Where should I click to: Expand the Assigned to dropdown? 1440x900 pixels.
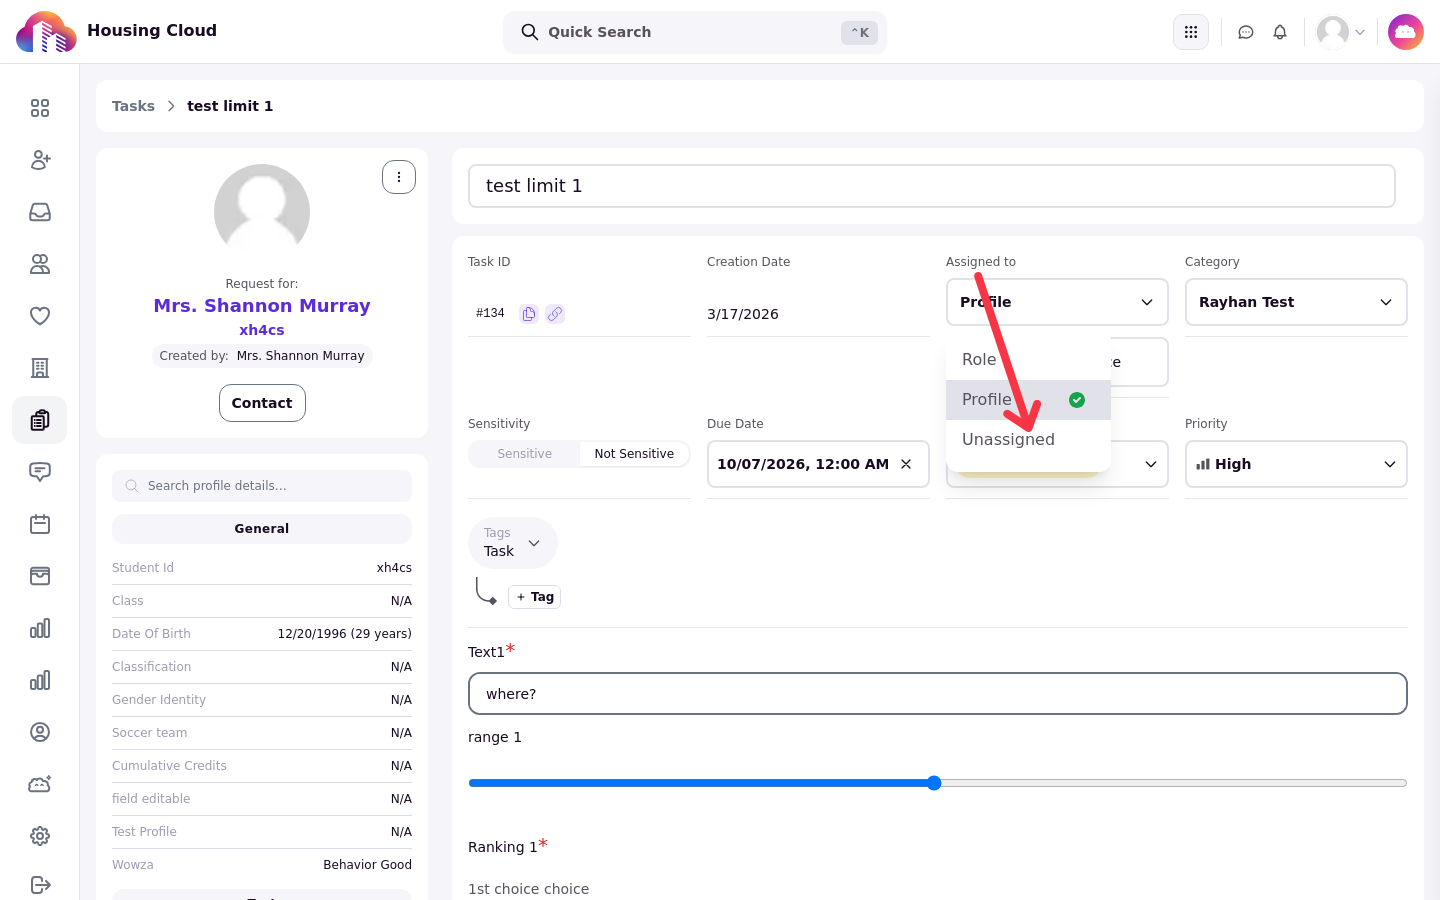tap(1057, 302)
